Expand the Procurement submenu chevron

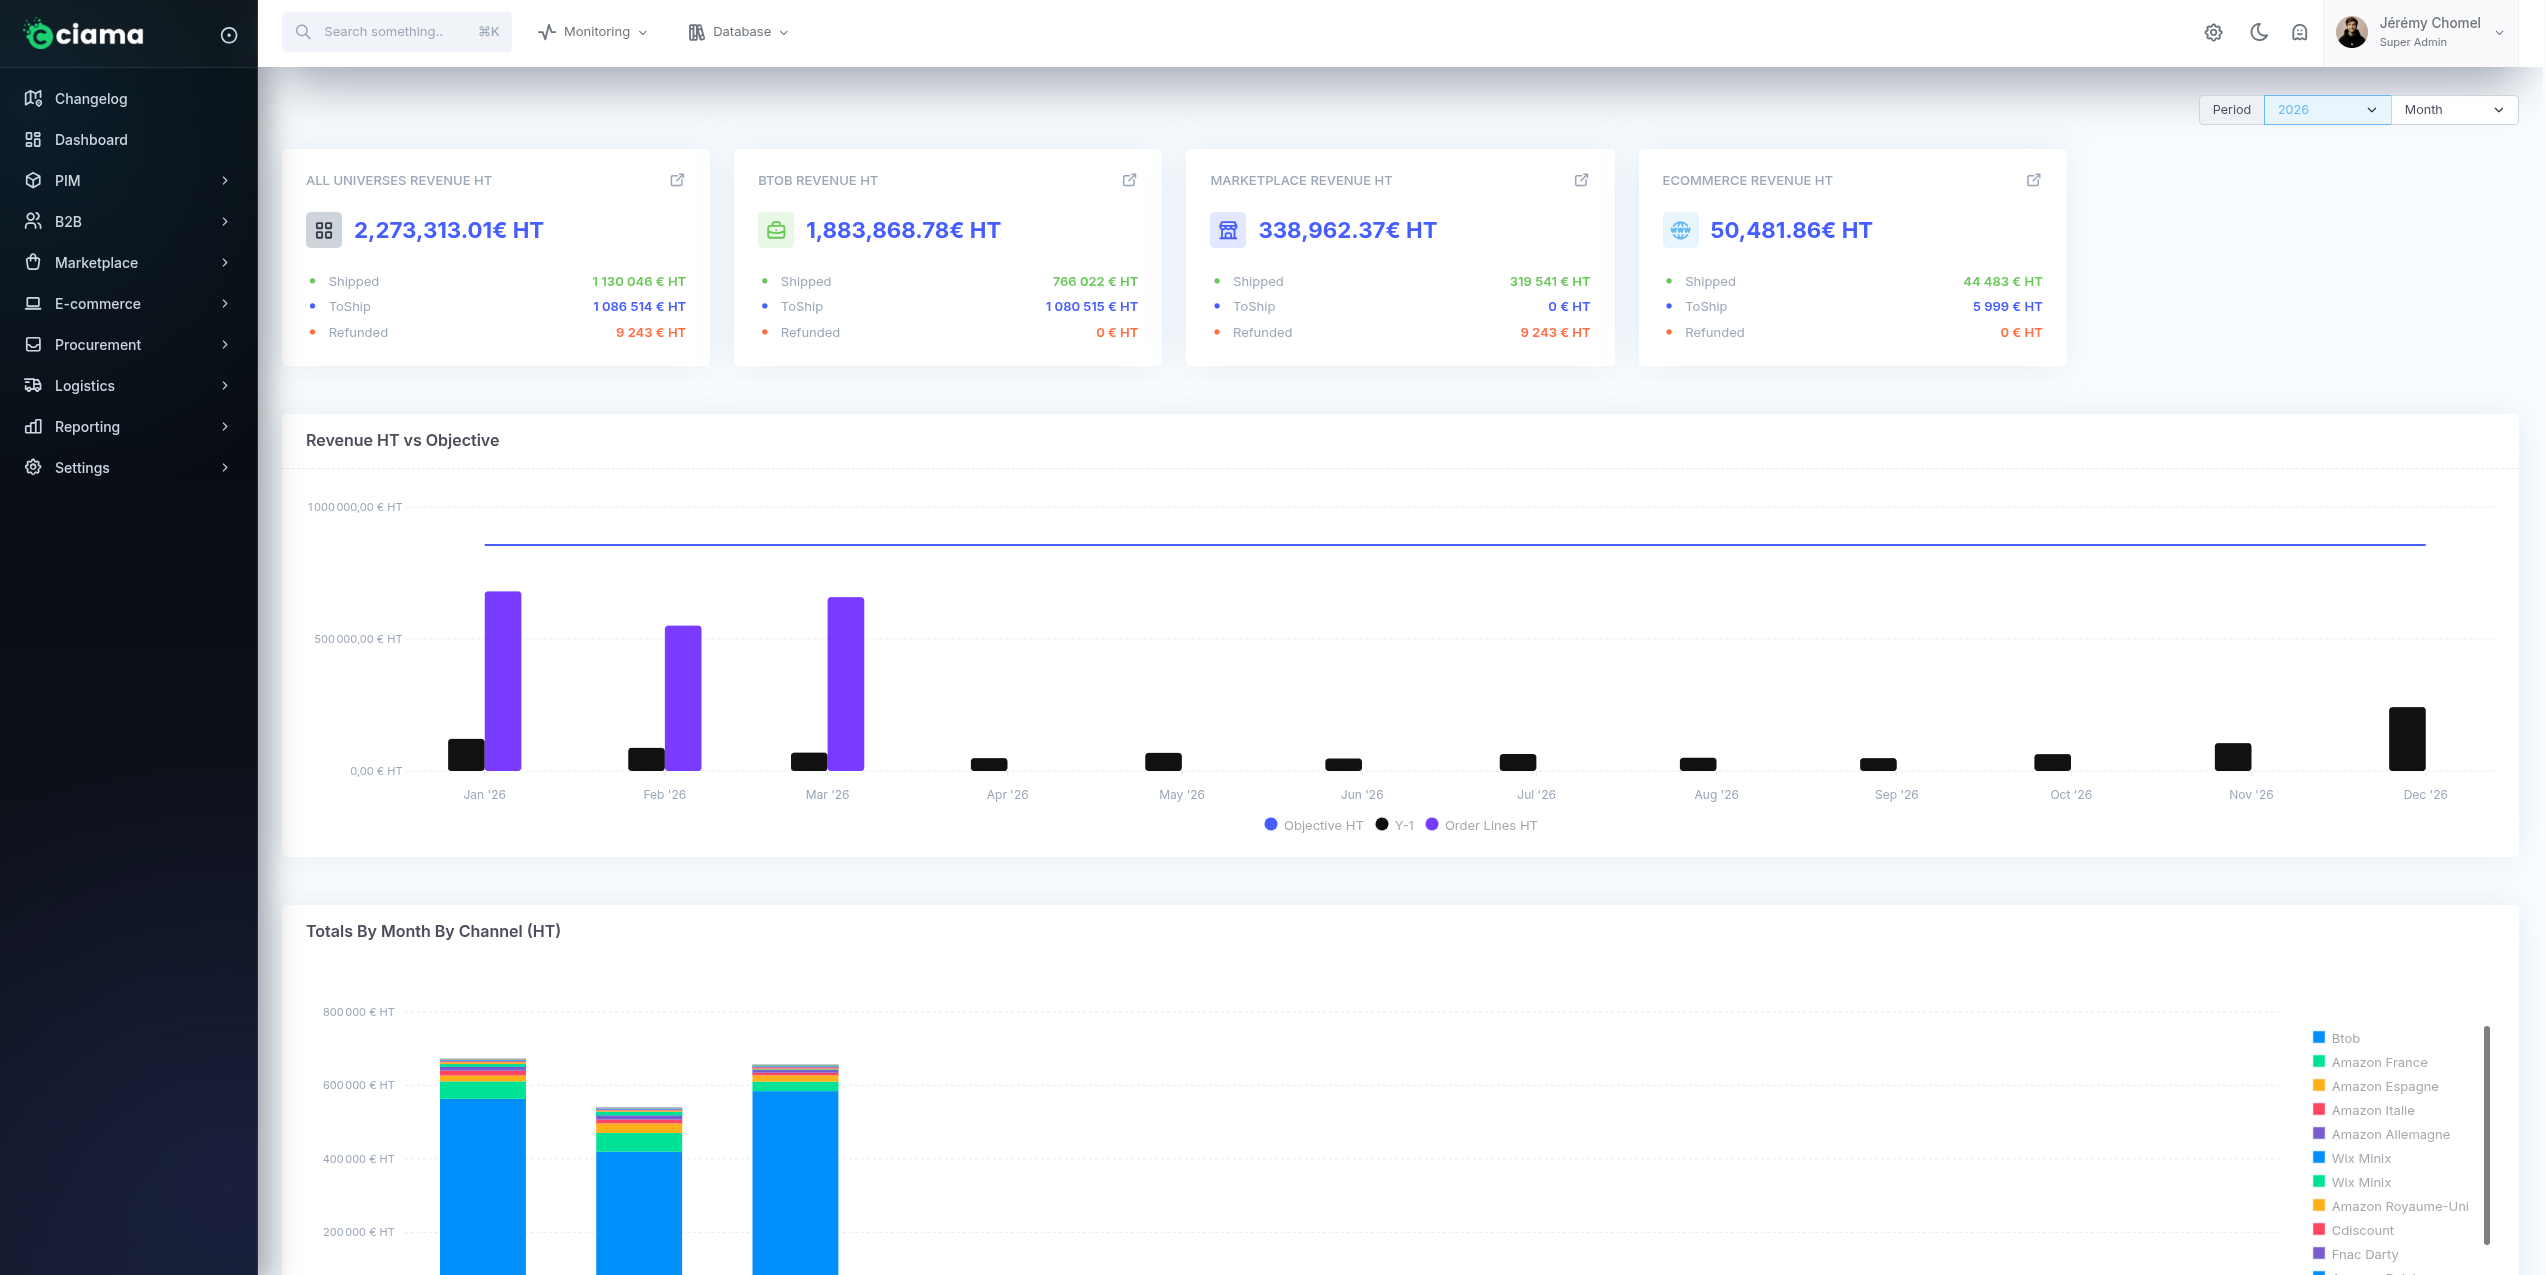coord(225,344)
